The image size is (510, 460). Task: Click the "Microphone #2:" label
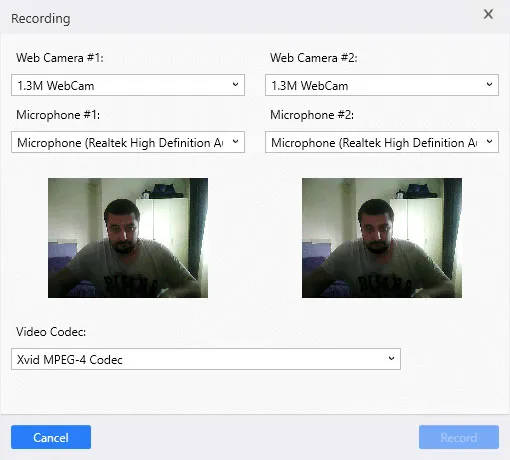click(x=312, y=115)
